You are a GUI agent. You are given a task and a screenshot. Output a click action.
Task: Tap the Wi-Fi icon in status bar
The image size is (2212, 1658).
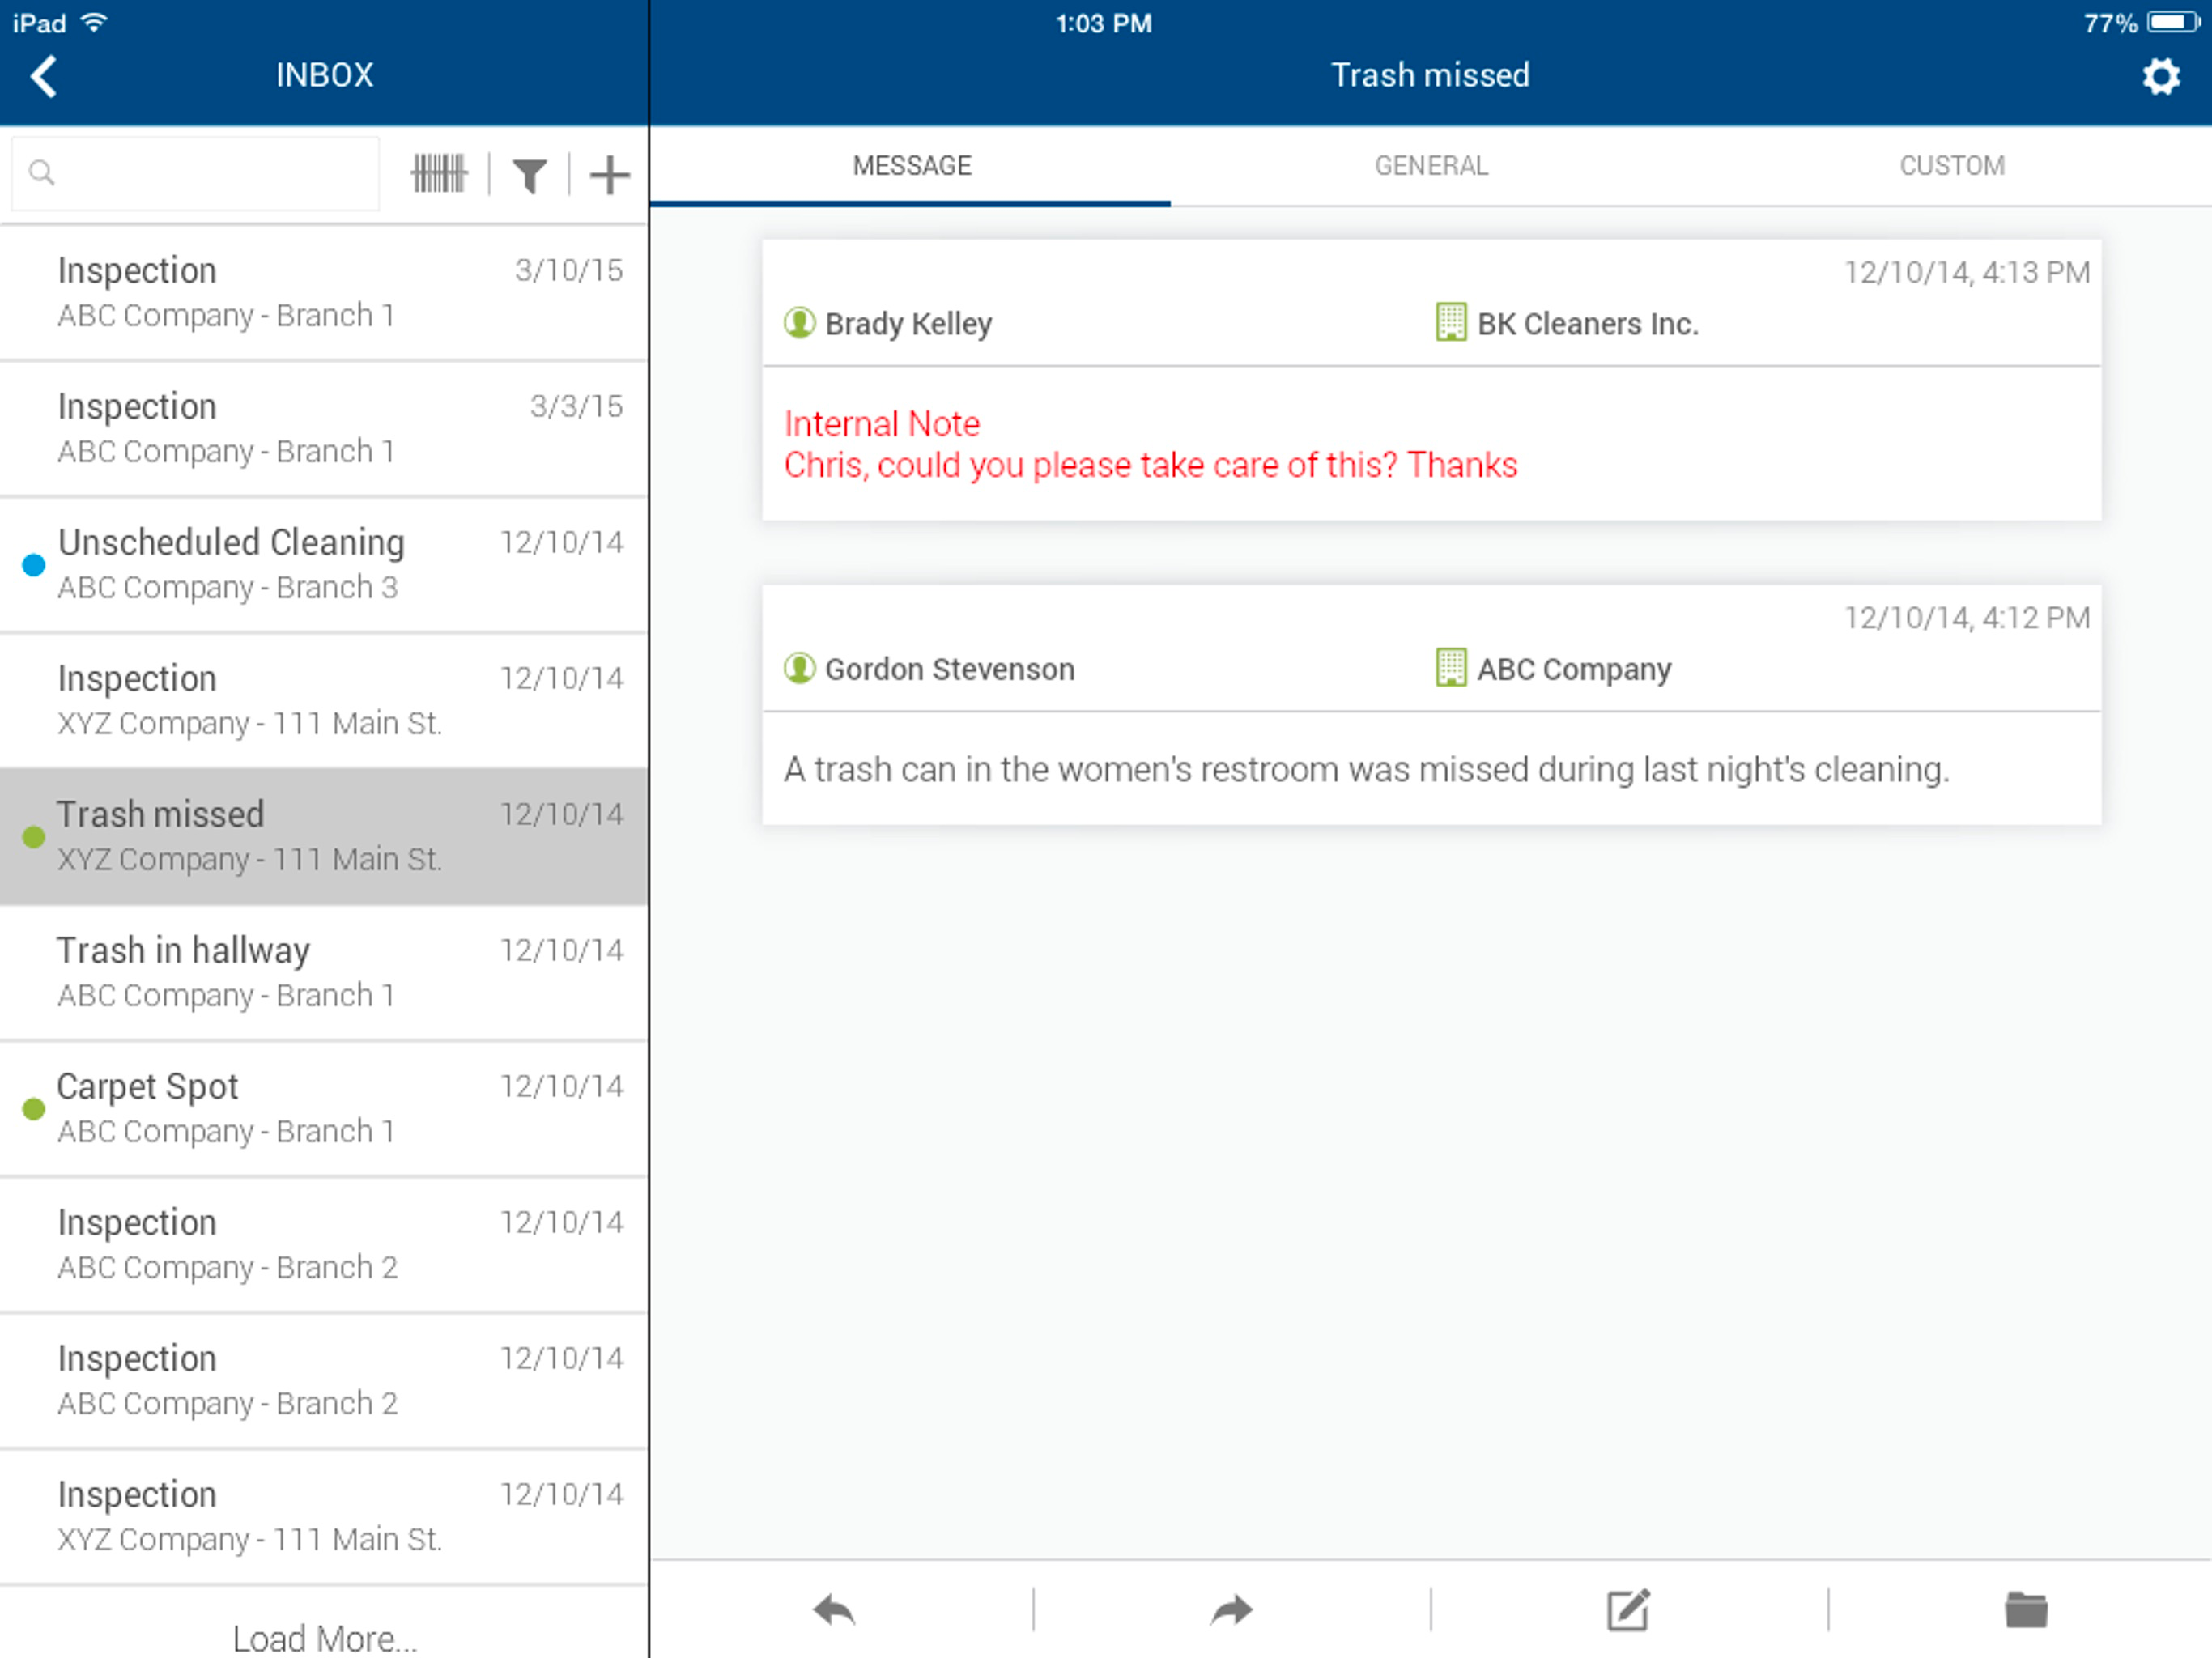click(93, 22)
